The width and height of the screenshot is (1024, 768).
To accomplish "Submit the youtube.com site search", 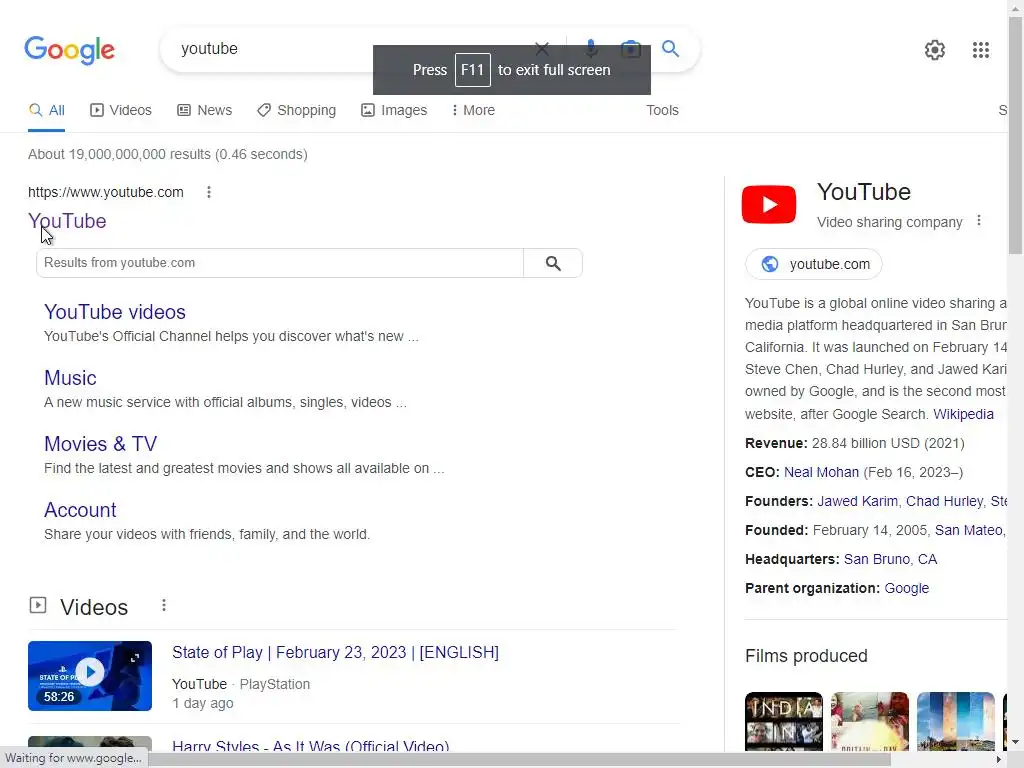I will pos(553,263).
